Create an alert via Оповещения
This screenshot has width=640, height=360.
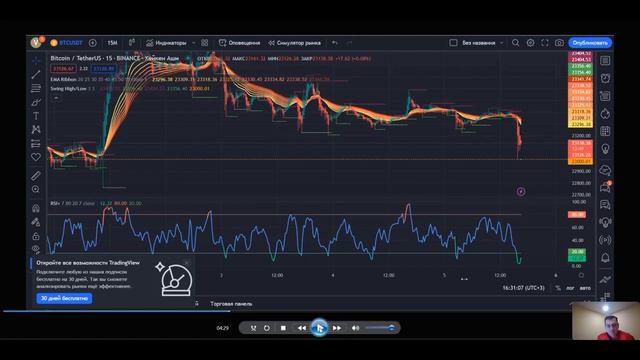[x=239, y=42]
